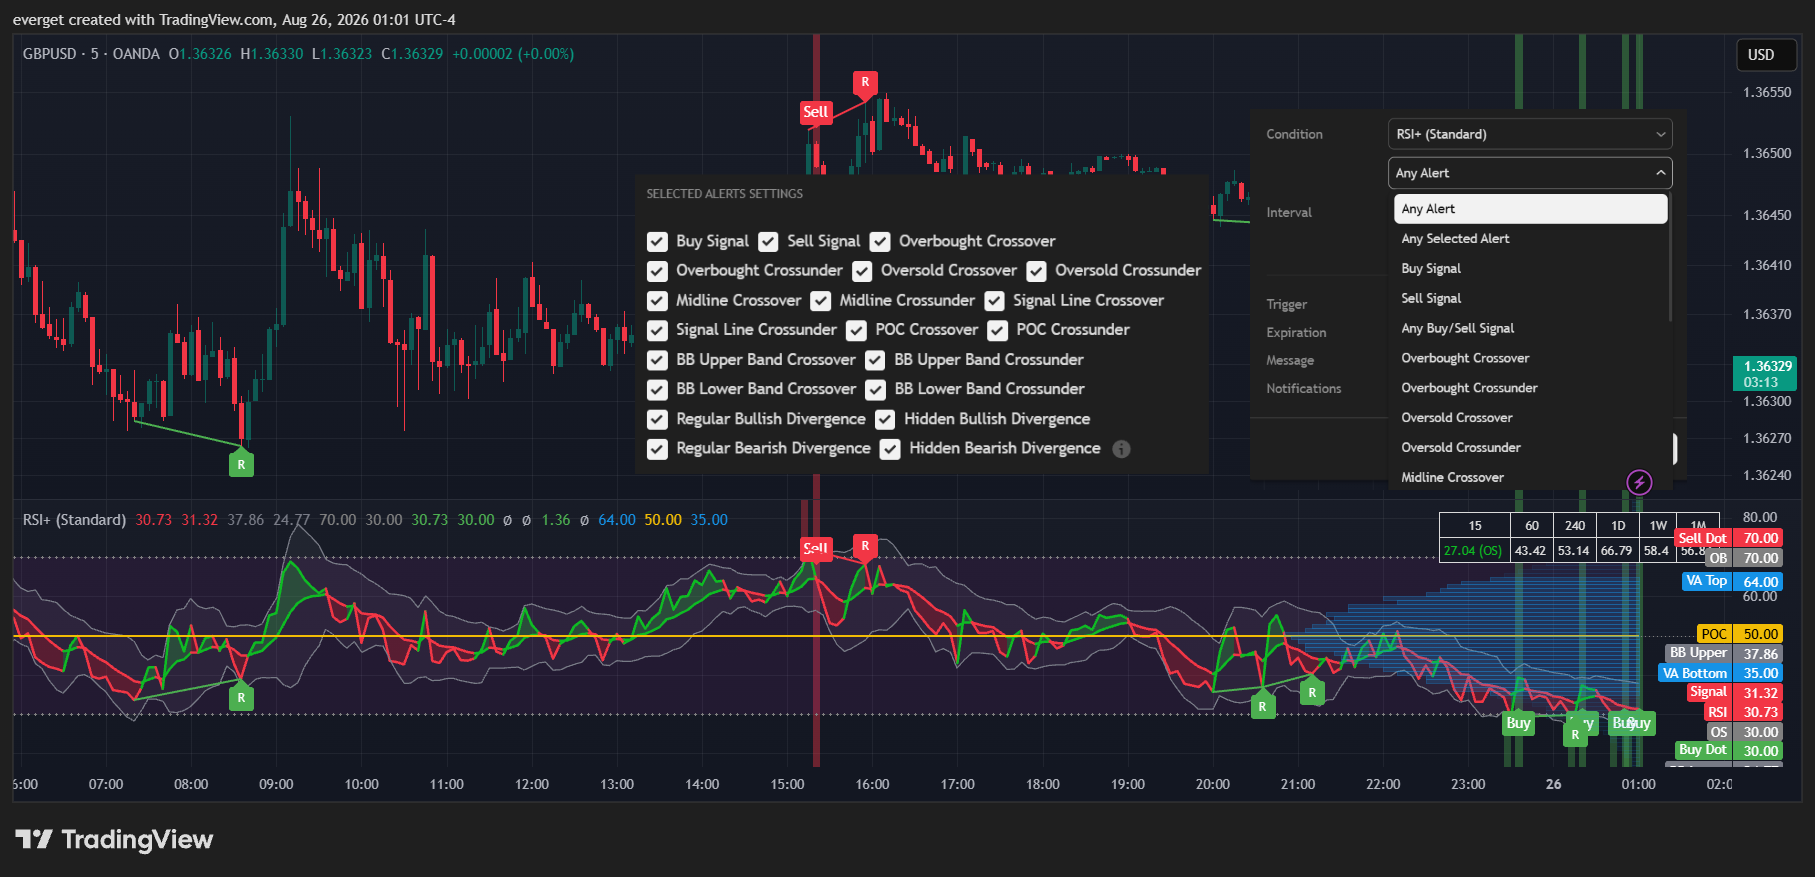The height and width of the screenshot is (877, 1815).
Task: Uncheck Hidden Bearish Divergence
Action: point(890,449)
